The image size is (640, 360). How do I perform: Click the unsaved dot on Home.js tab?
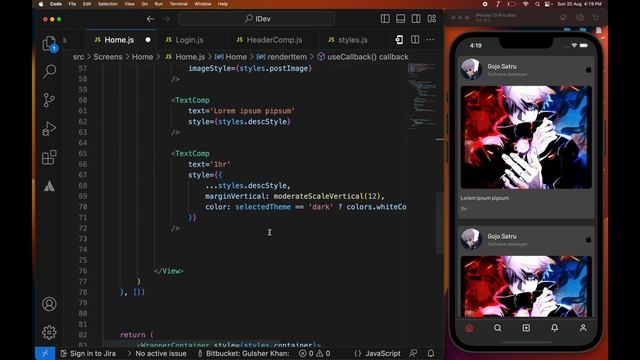(x=148, y=40)
